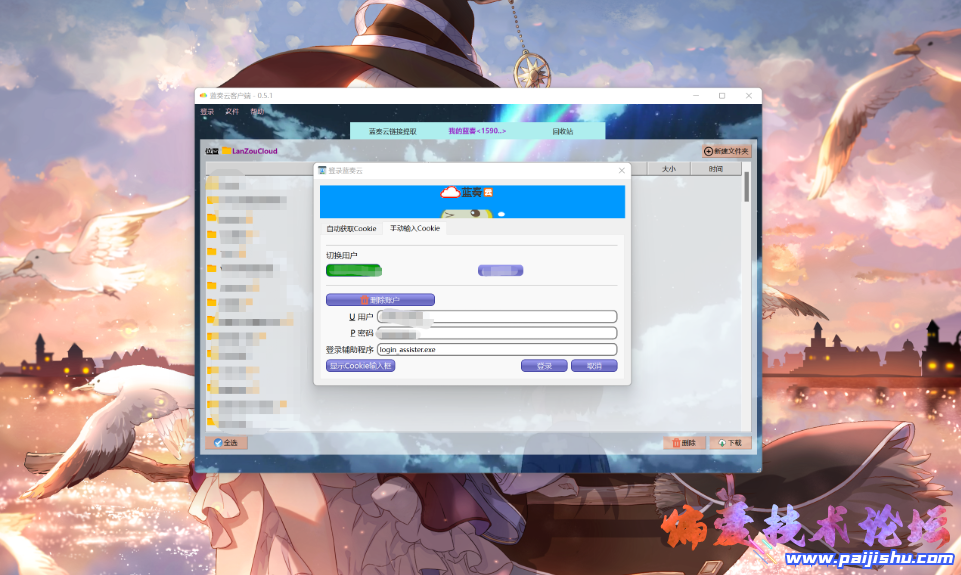Open the 登录 menu in menu bar
Image resolution: width=961 pixels, height=575 pixels.
[x=207, y=112]
